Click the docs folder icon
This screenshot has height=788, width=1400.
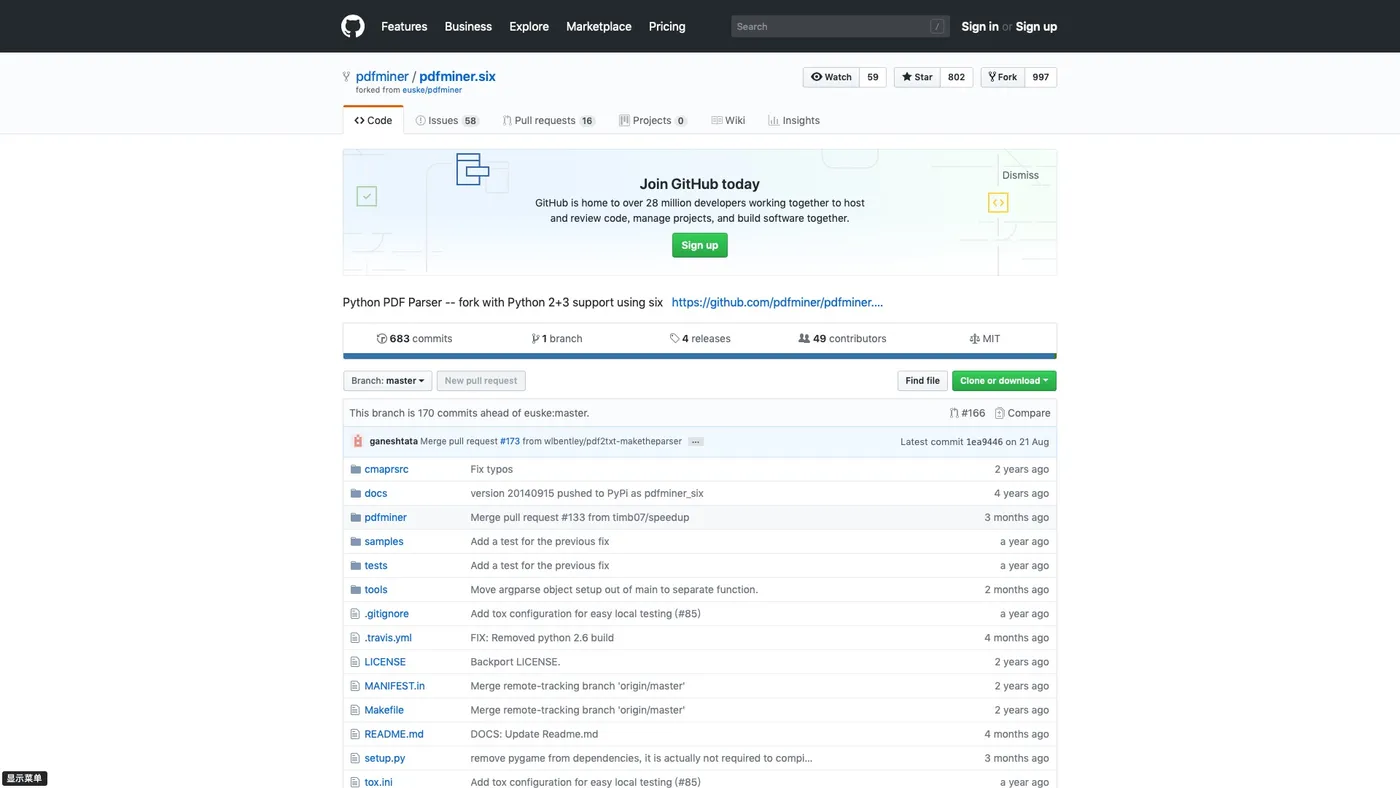coord(355,493)
